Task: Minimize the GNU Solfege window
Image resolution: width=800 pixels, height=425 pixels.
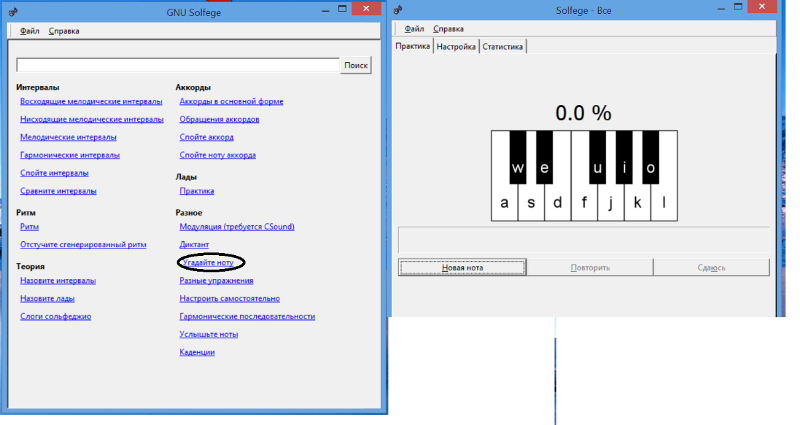Action: (x=326, y=10)
